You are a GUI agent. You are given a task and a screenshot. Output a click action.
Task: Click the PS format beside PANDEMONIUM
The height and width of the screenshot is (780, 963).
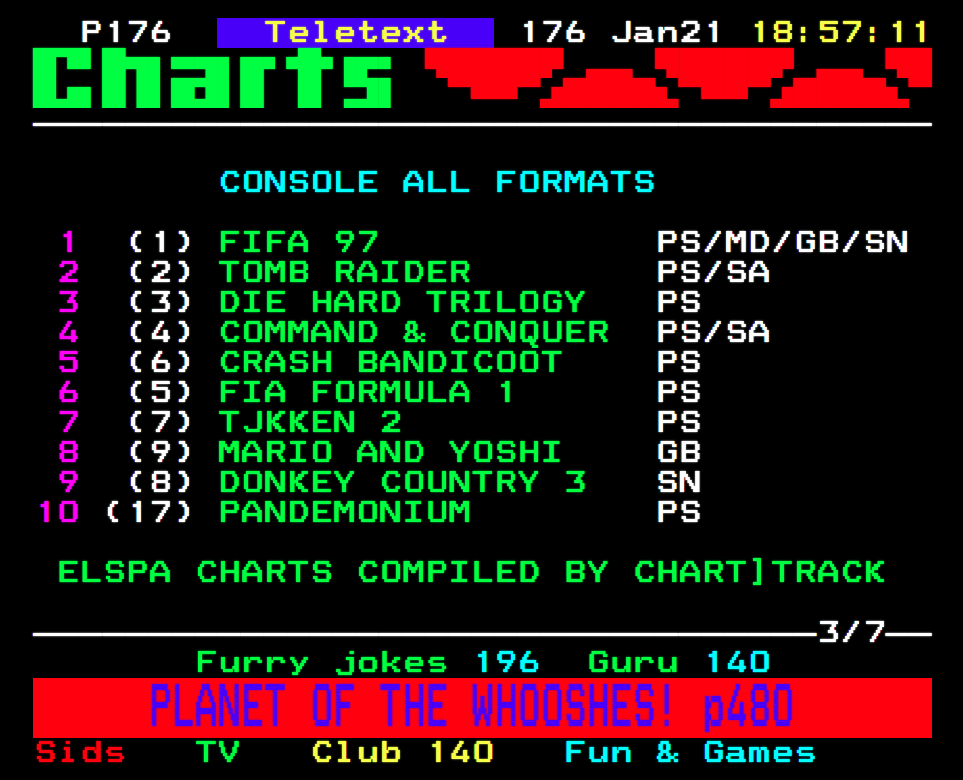click(x=679, y=513)
